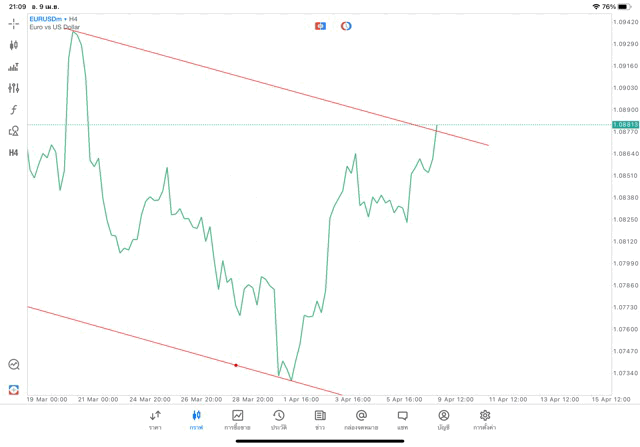Open the indicators icon in the left sidebar
Viewport: 640px width, 447px height.
(14, 66)
